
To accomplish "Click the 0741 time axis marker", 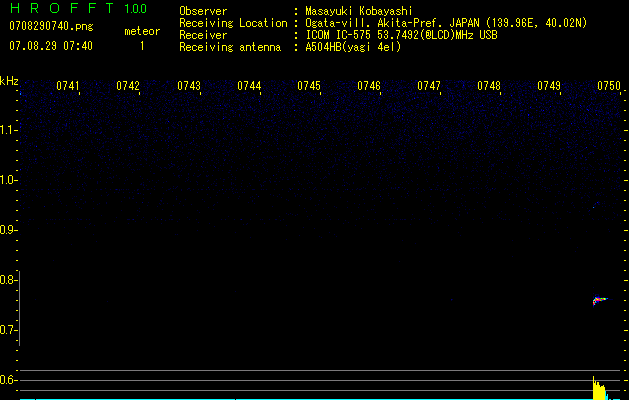I will point(67,86).
